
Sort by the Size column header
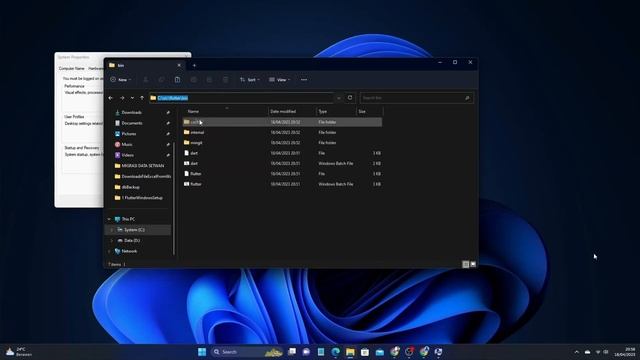[362, 111]
